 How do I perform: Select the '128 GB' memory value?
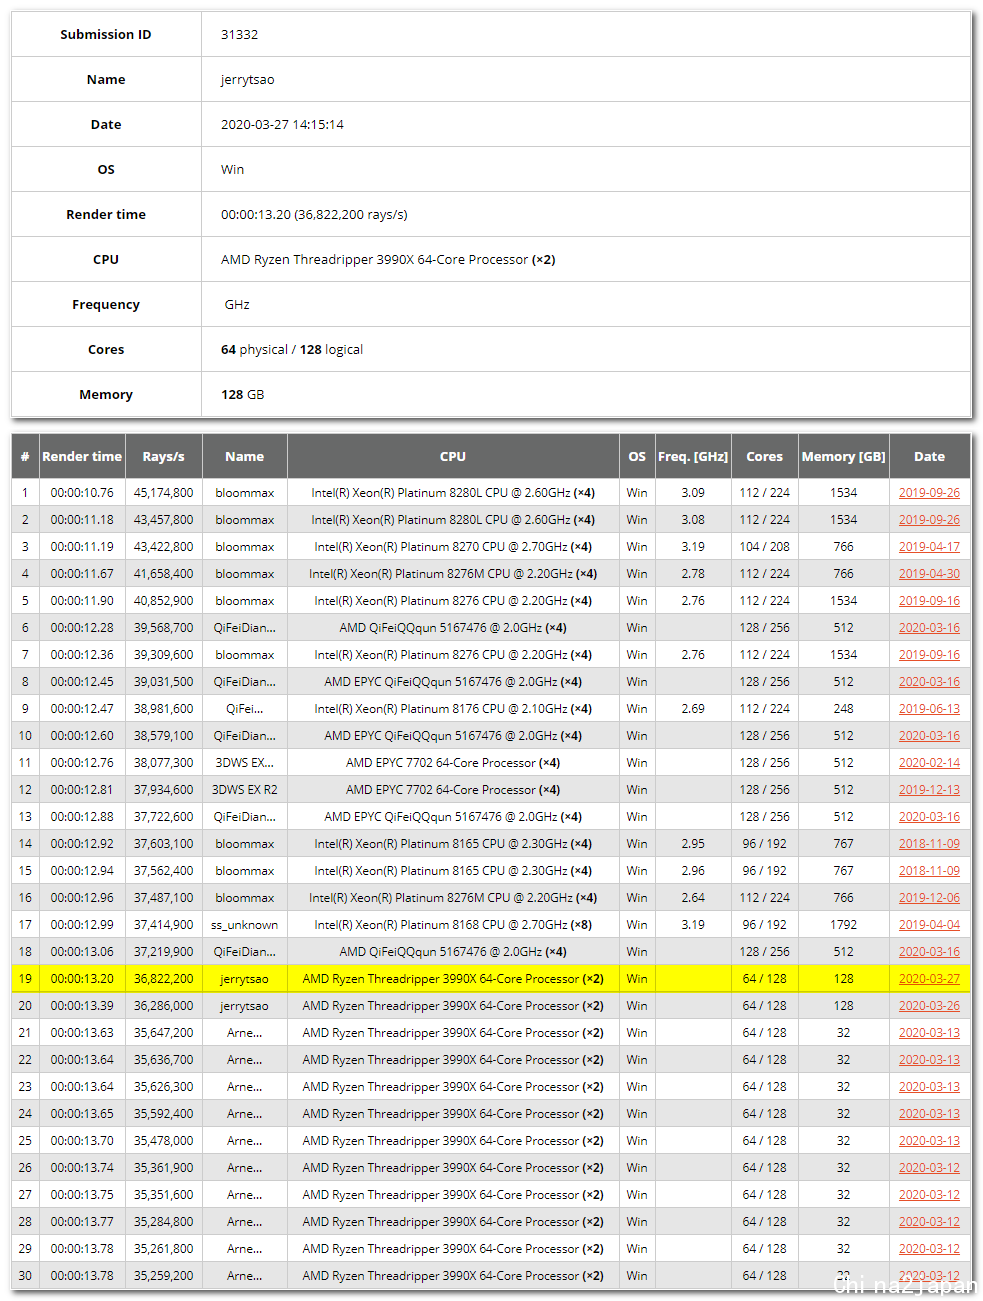(243, 394)
